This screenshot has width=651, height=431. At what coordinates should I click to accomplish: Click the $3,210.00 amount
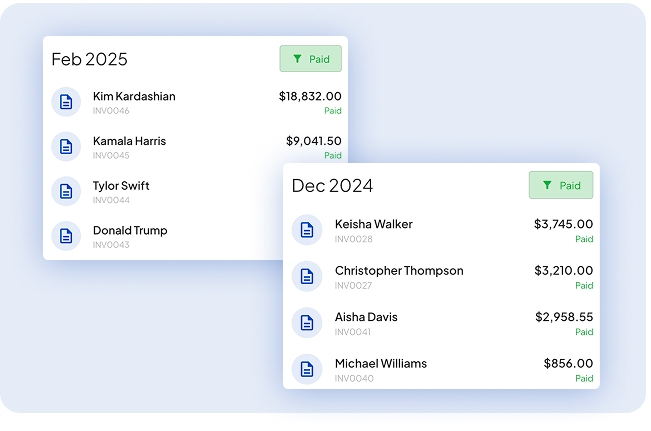[x=564, y=271]
